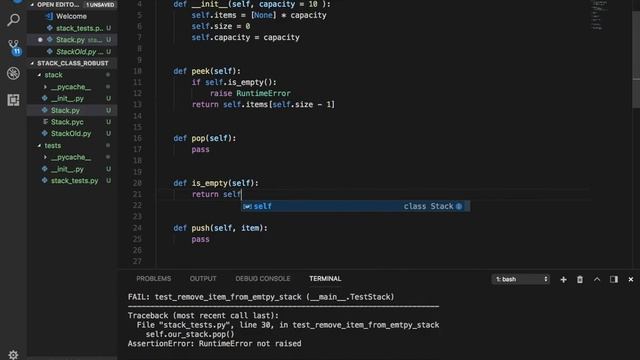640x360 pixels.
Task: Maximize panel with the up chevron
Action: [597, 280]
